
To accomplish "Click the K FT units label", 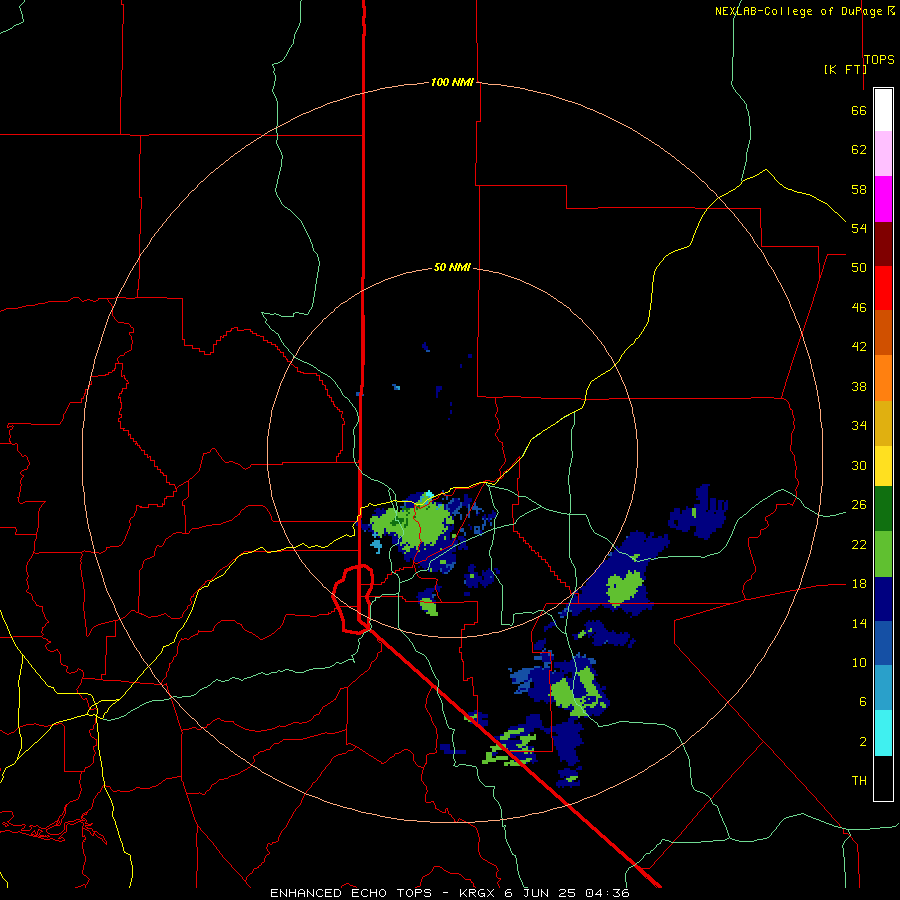I will coord(845,69).
